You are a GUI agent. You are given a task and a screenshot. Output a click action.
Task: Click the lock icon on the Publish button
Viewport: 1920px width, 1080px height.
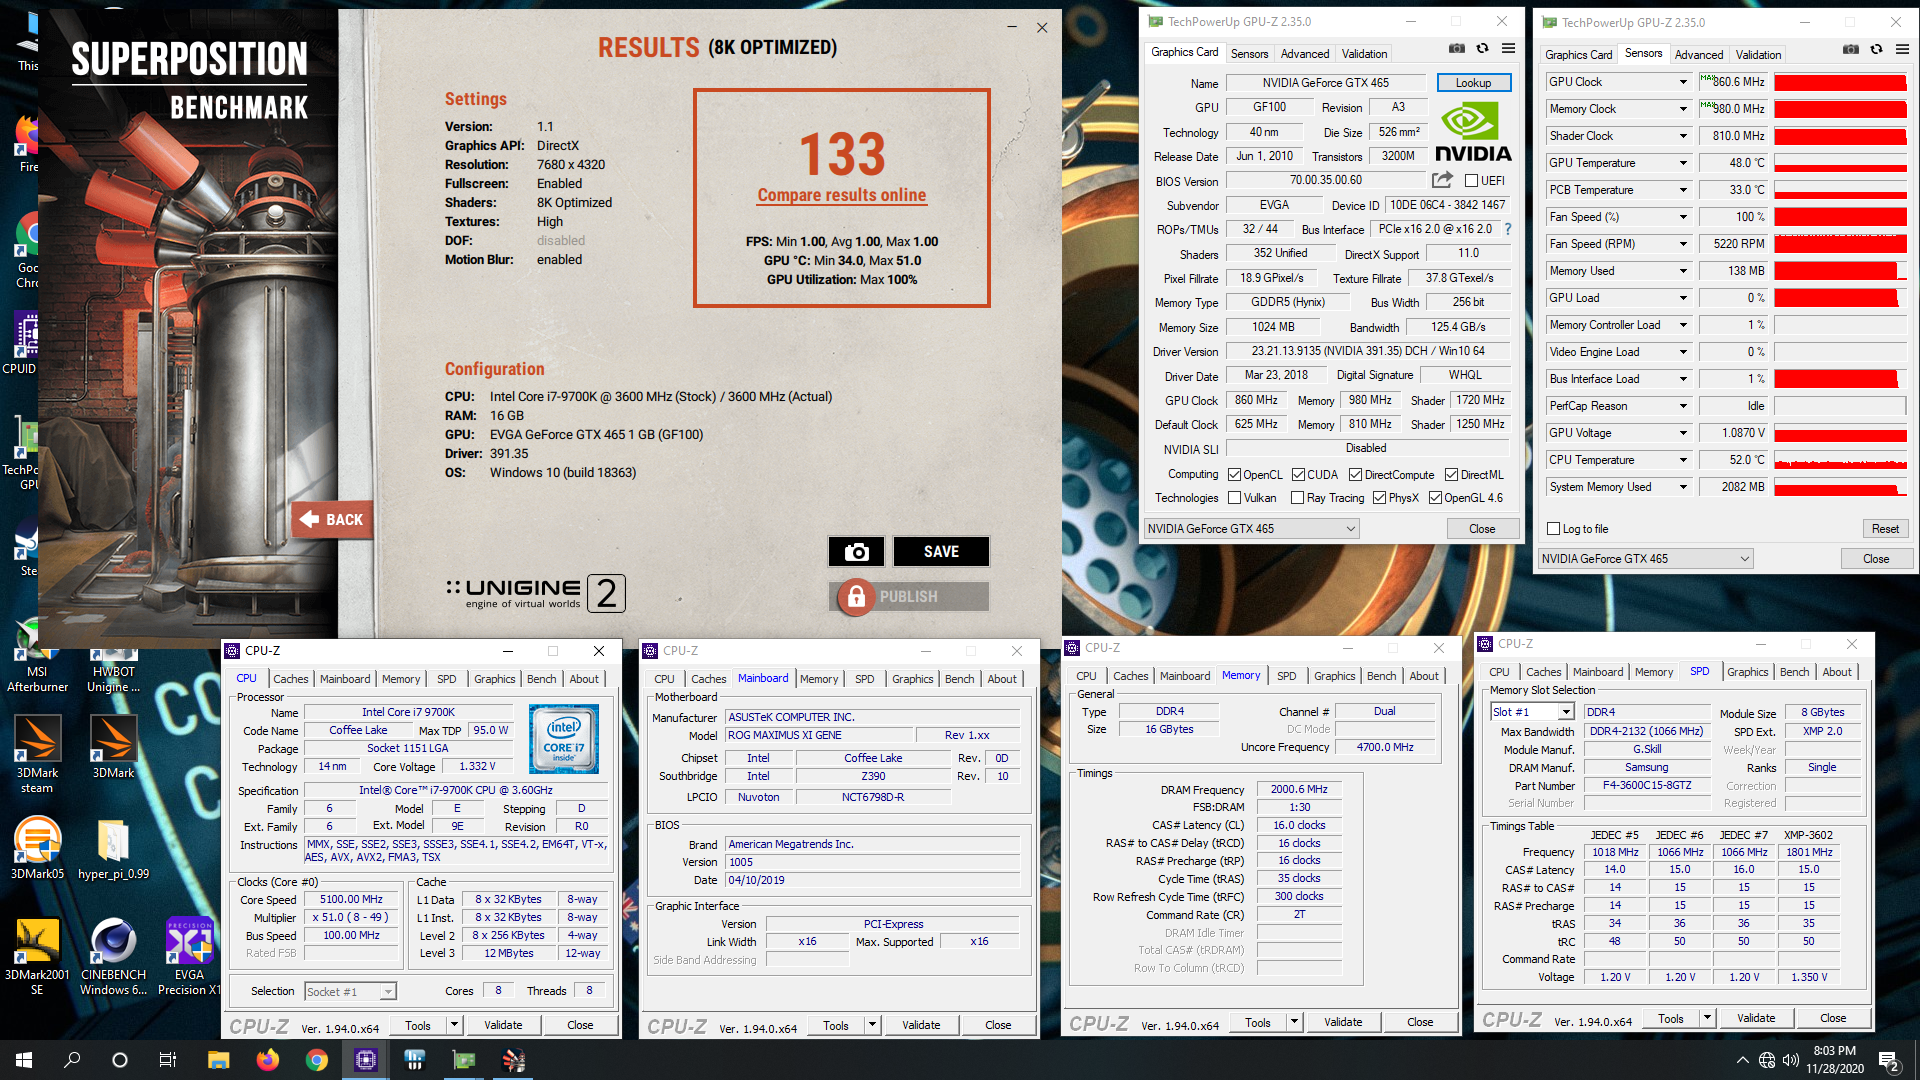(856, 597)
